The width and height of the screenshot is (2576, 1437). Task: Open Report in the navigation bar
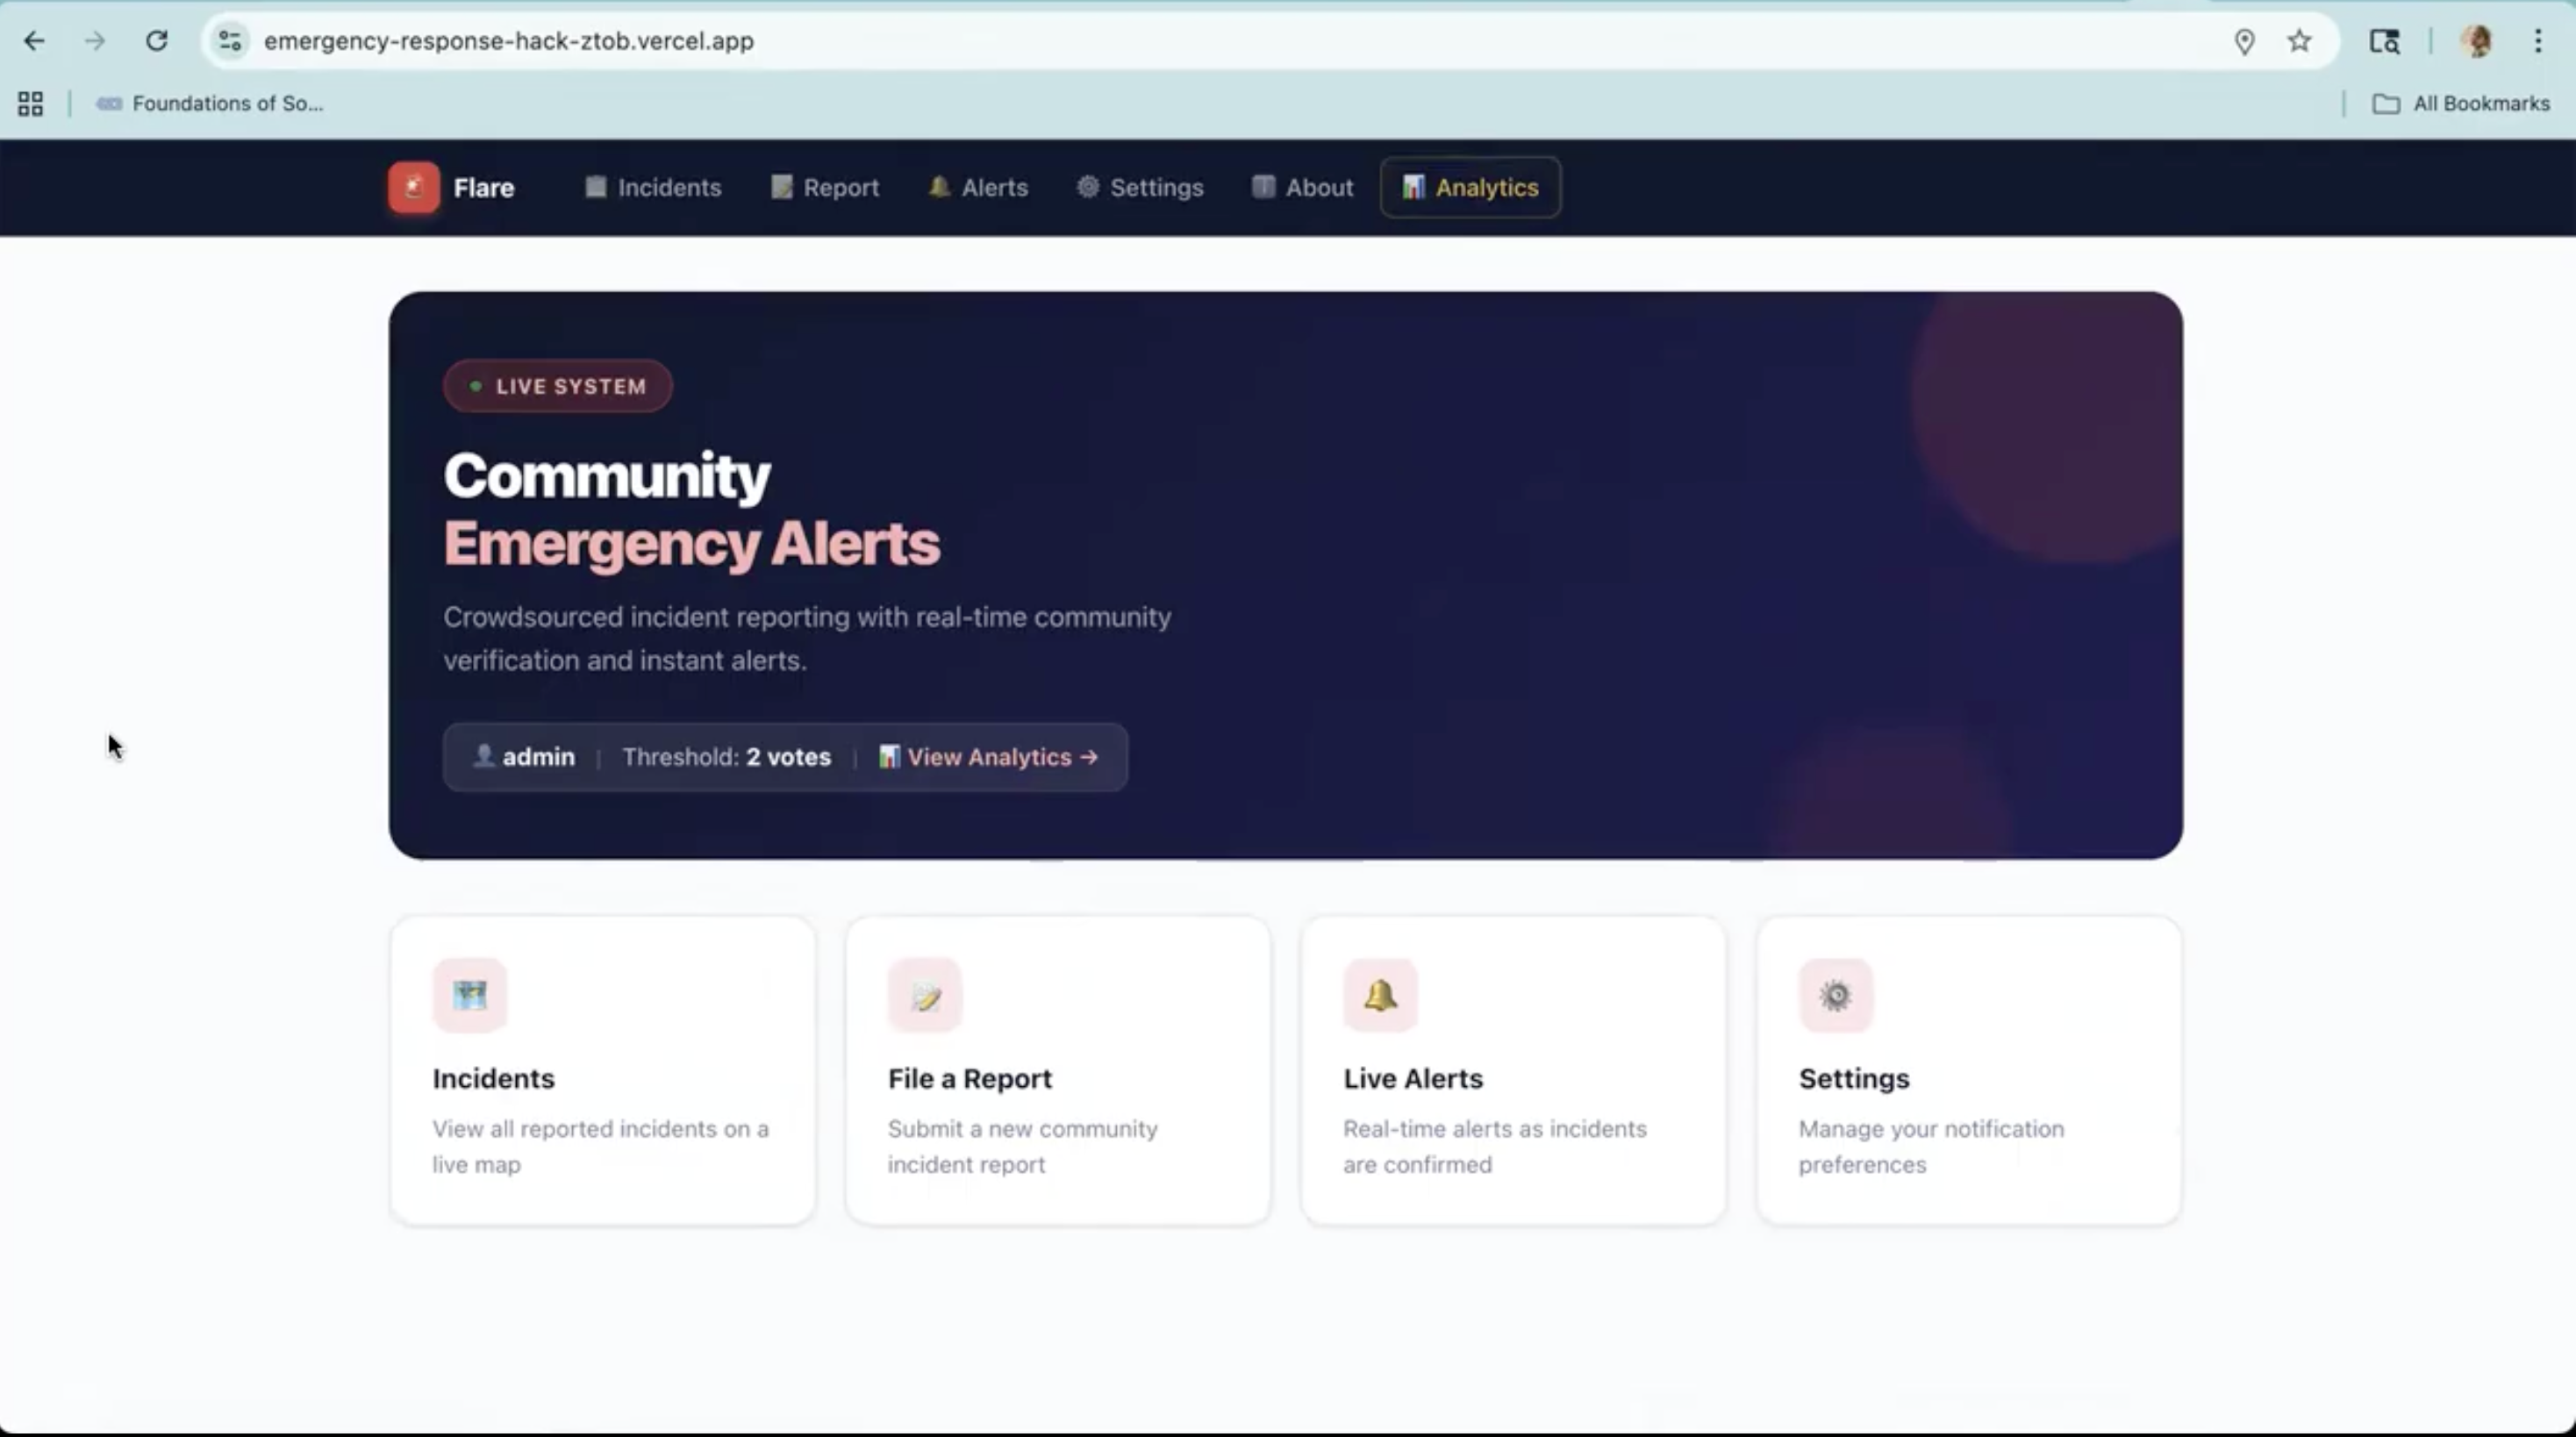coord(825,188)
